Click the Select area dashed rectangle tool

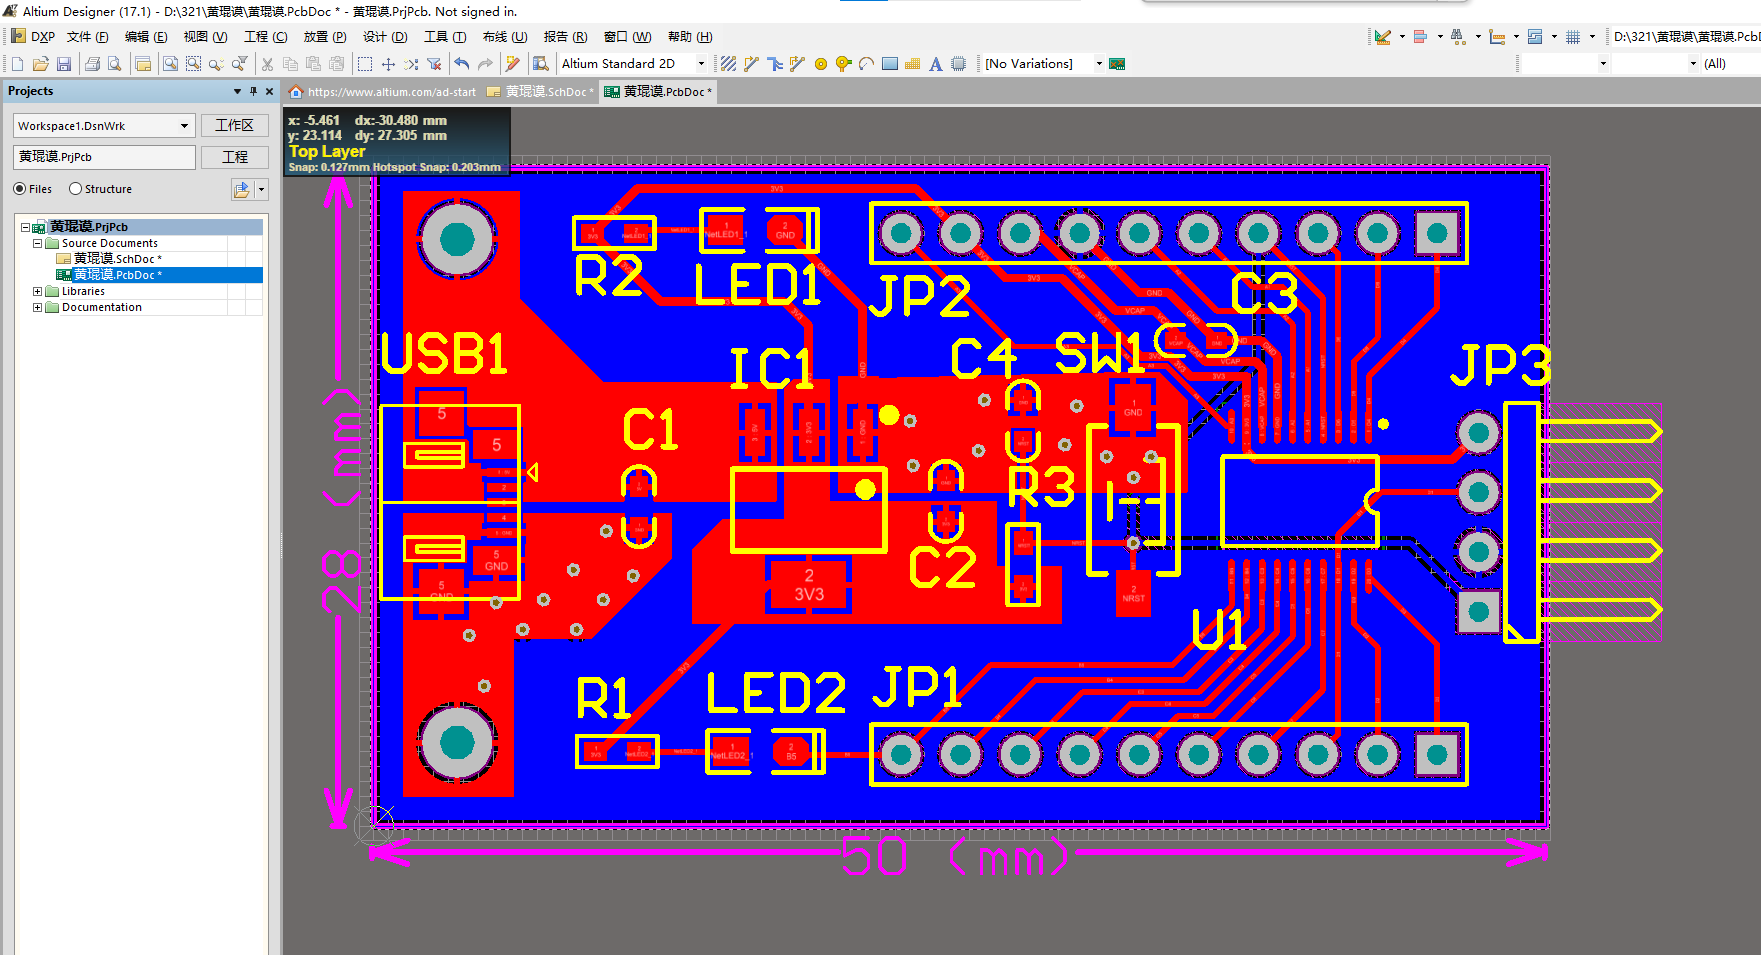pyautogui.click(x=365, y=64)
